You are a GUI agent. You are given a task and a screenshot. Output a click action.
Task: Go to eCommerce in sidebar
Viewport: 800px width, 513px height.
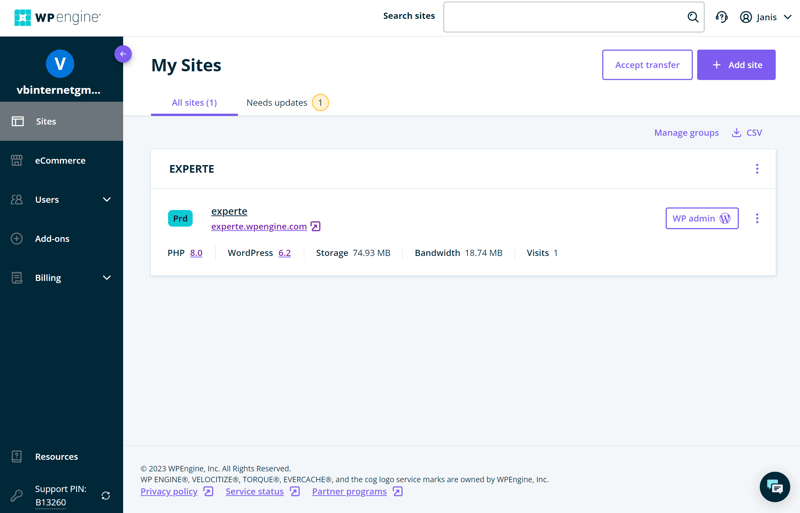60,160
